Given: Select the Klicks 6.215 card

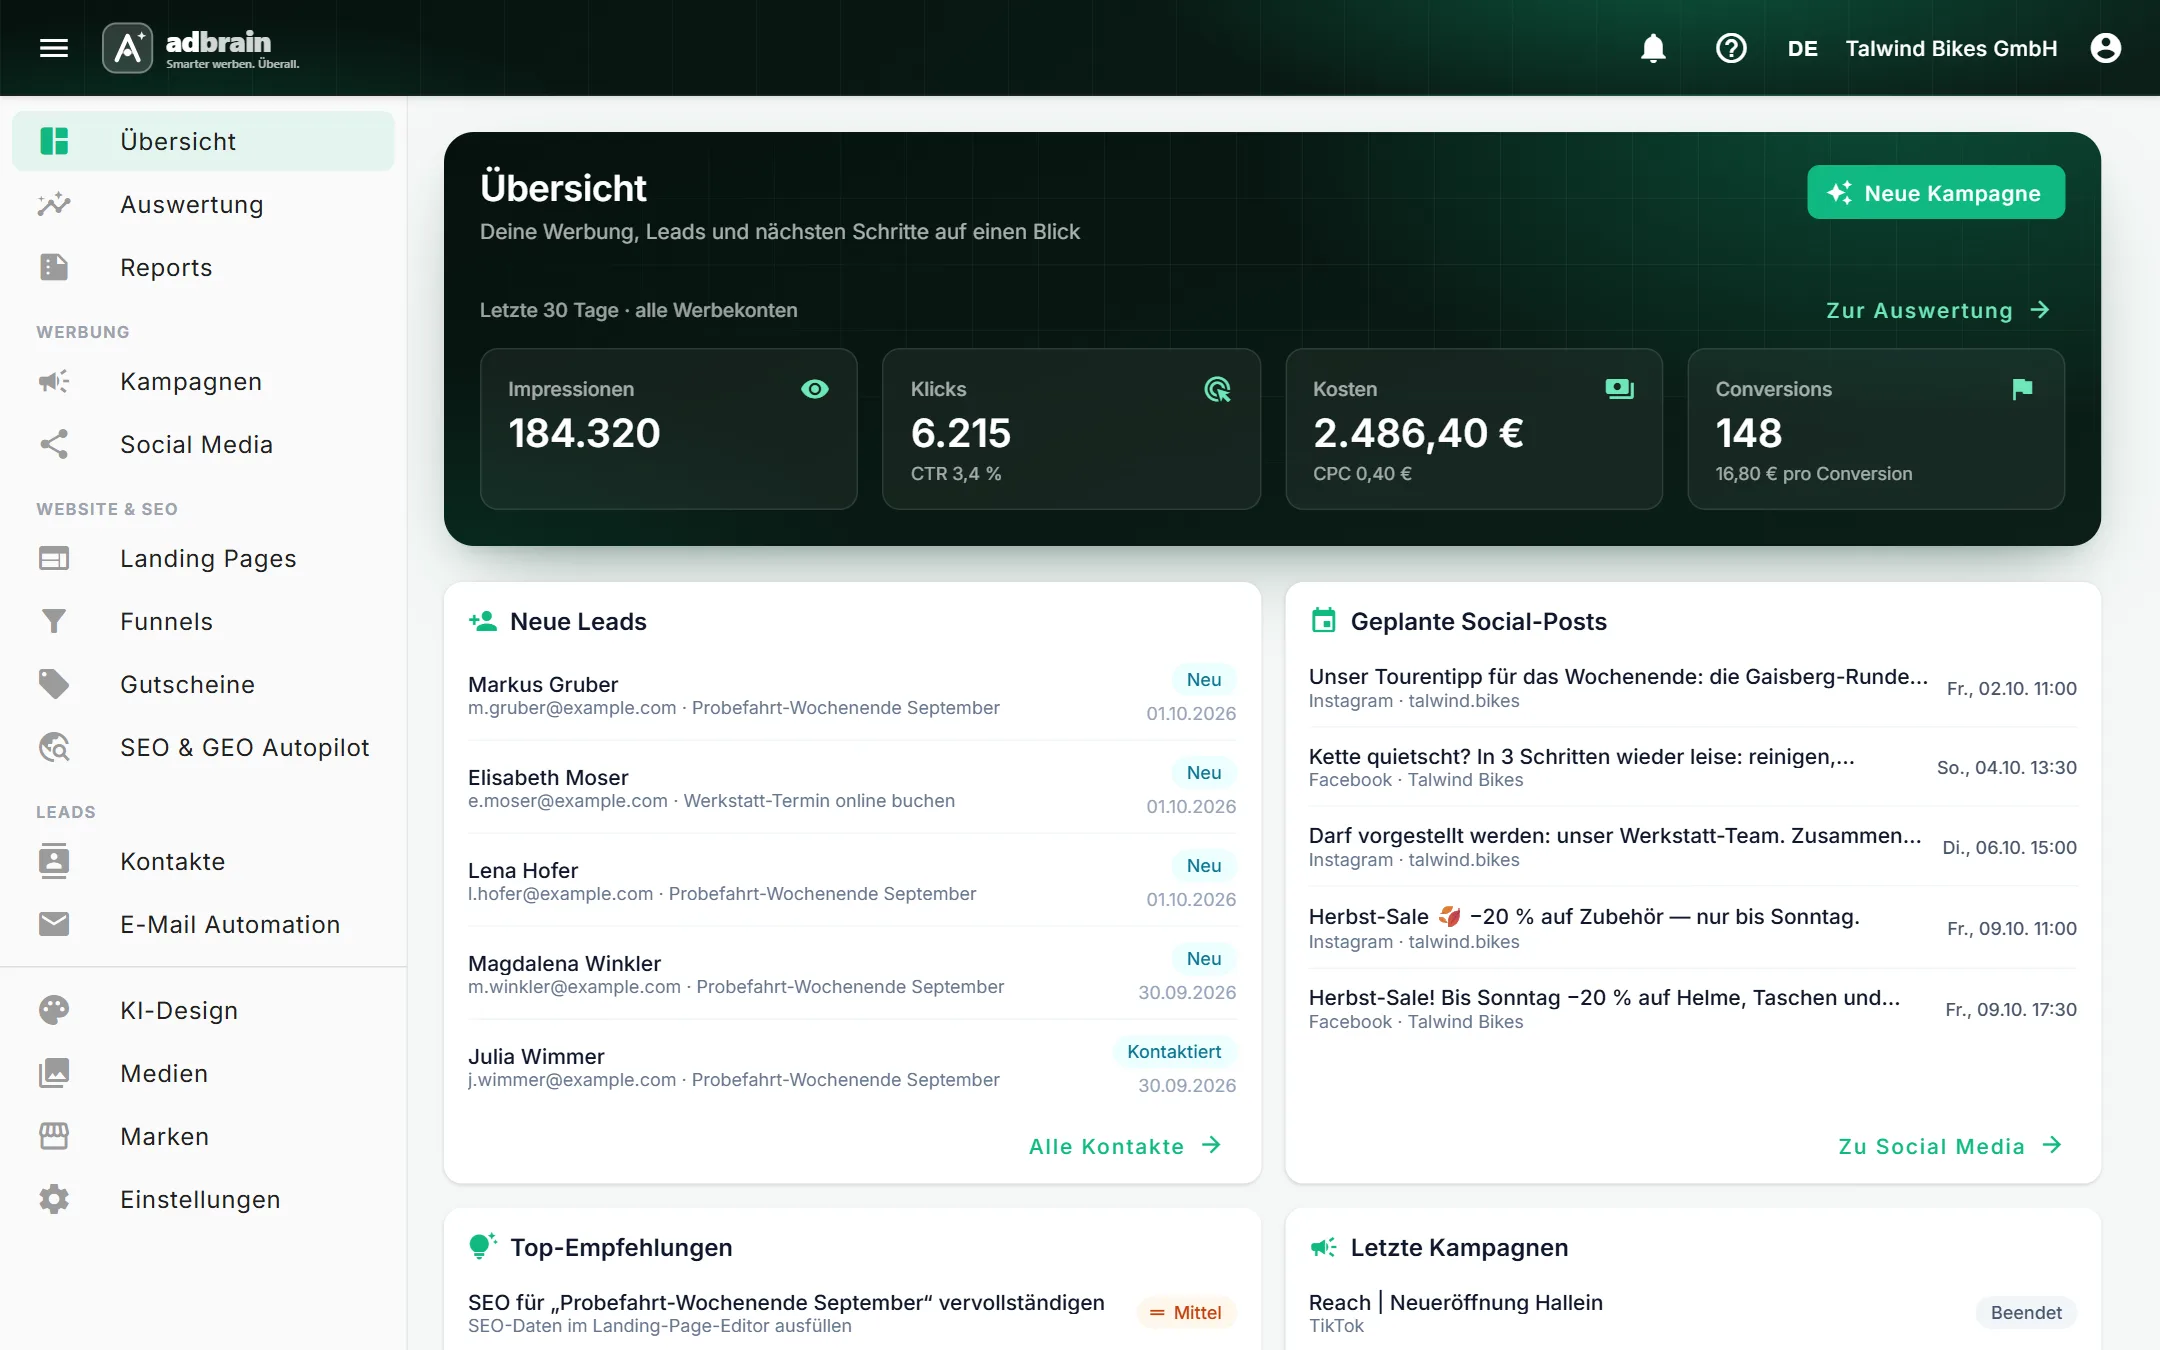Looking at the screenshot, I should [x=1071, y=429].
